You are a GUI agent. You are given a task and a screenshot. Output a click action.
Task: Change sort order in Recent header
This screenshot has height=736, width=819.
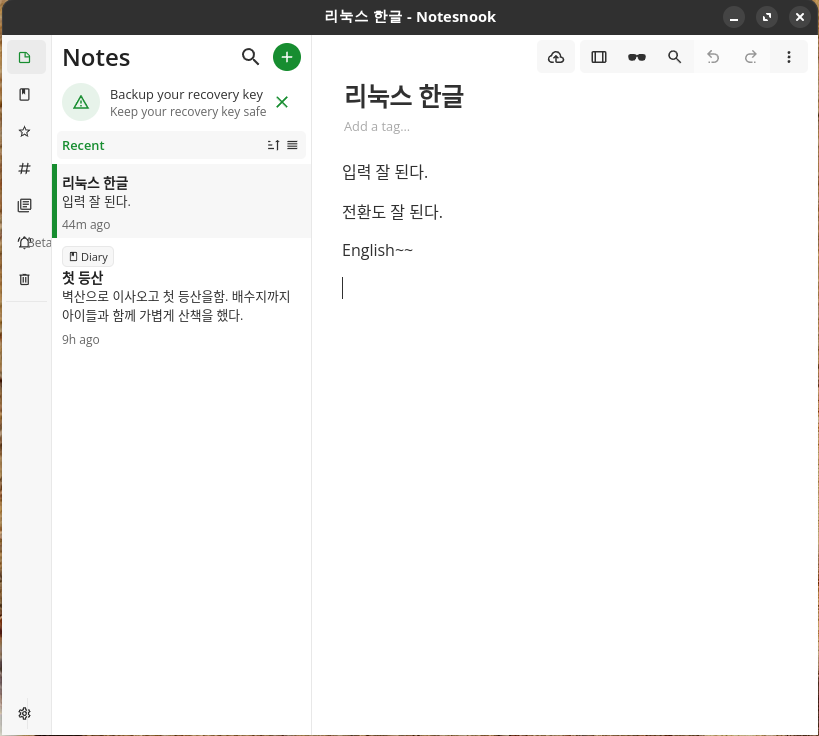coord(274,145)
